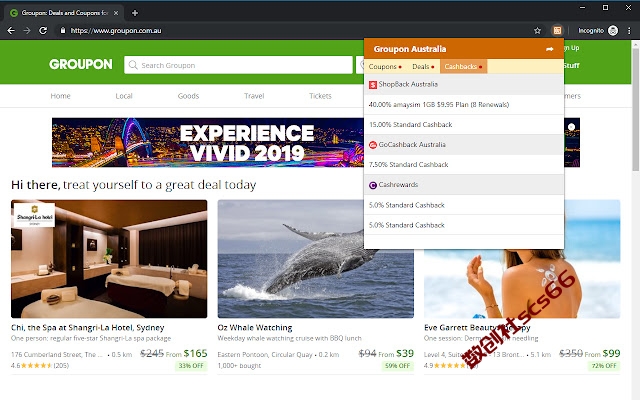Switch to the Deals tab in popup
The height and width of the screenshot is (400, 640).
[423, 67]
